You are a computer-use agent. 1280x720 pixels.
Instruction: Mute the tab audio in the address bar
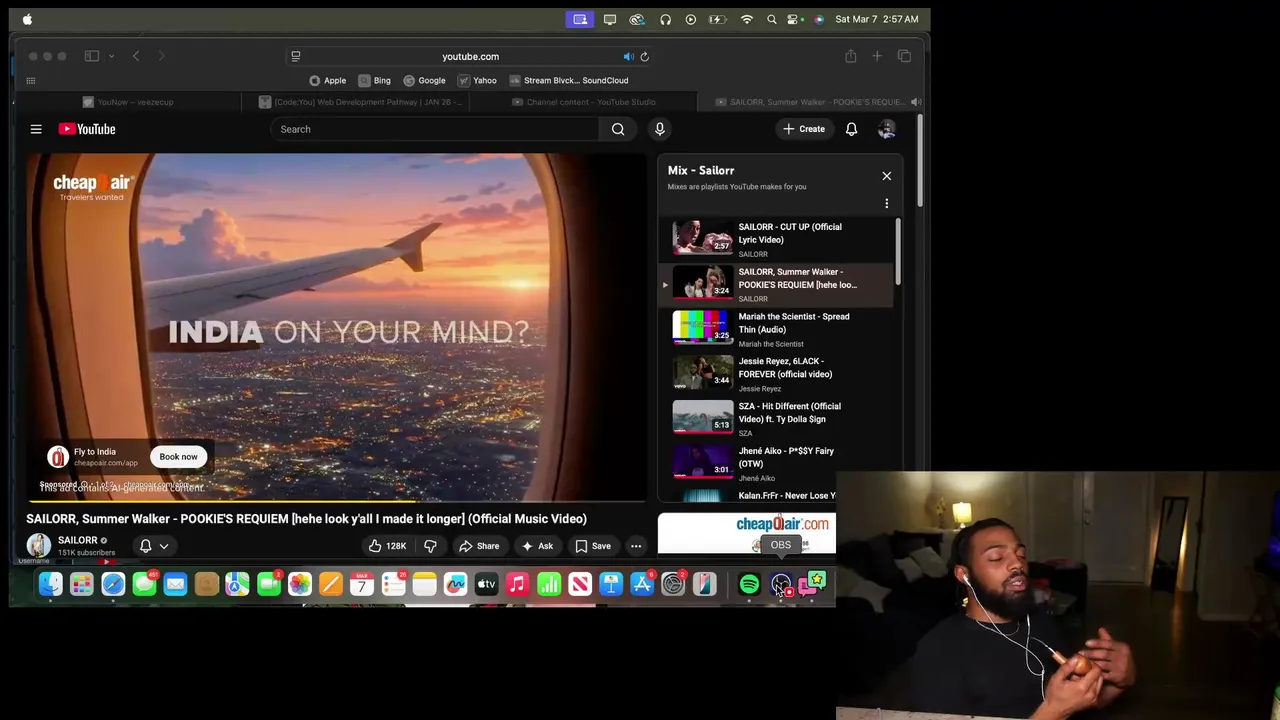[628, 57]
